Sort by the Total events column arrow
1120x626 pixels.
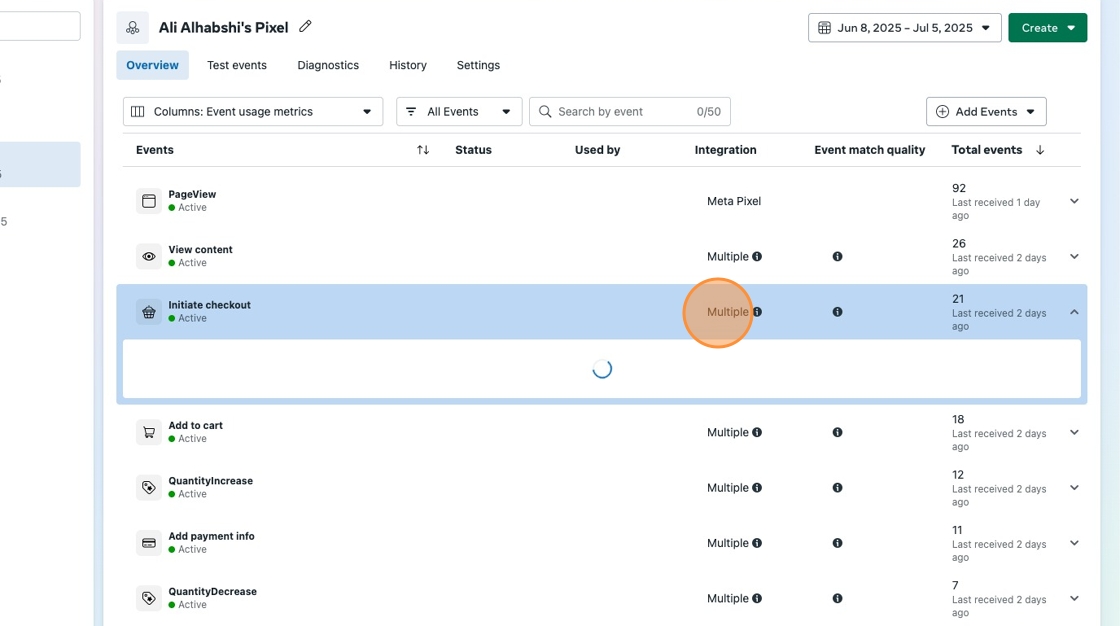pos(1040,150)
